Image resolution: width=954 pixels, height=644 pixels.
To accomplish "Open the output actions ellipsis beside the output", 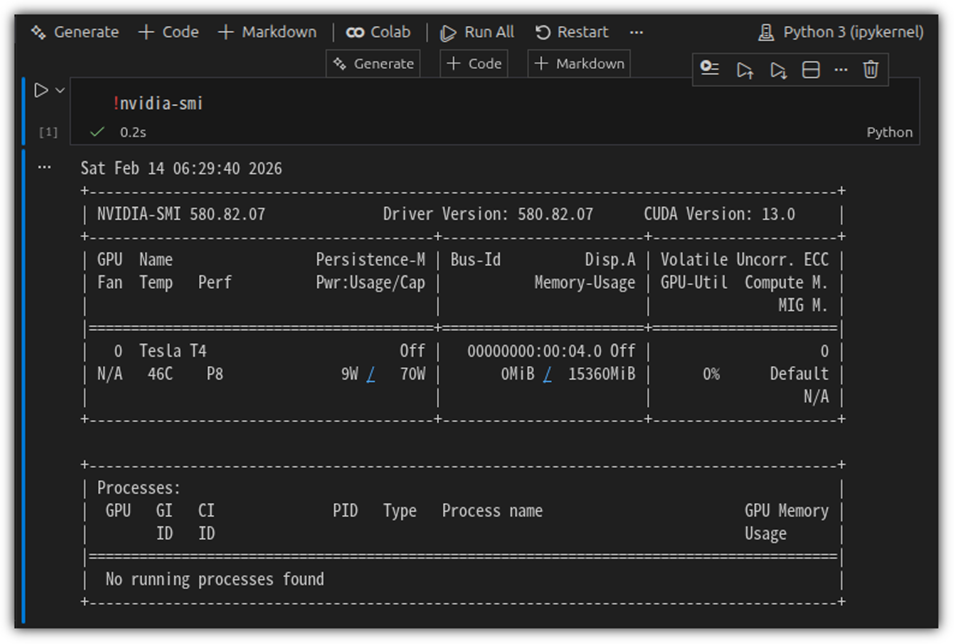I will click(x=44, y=167).
